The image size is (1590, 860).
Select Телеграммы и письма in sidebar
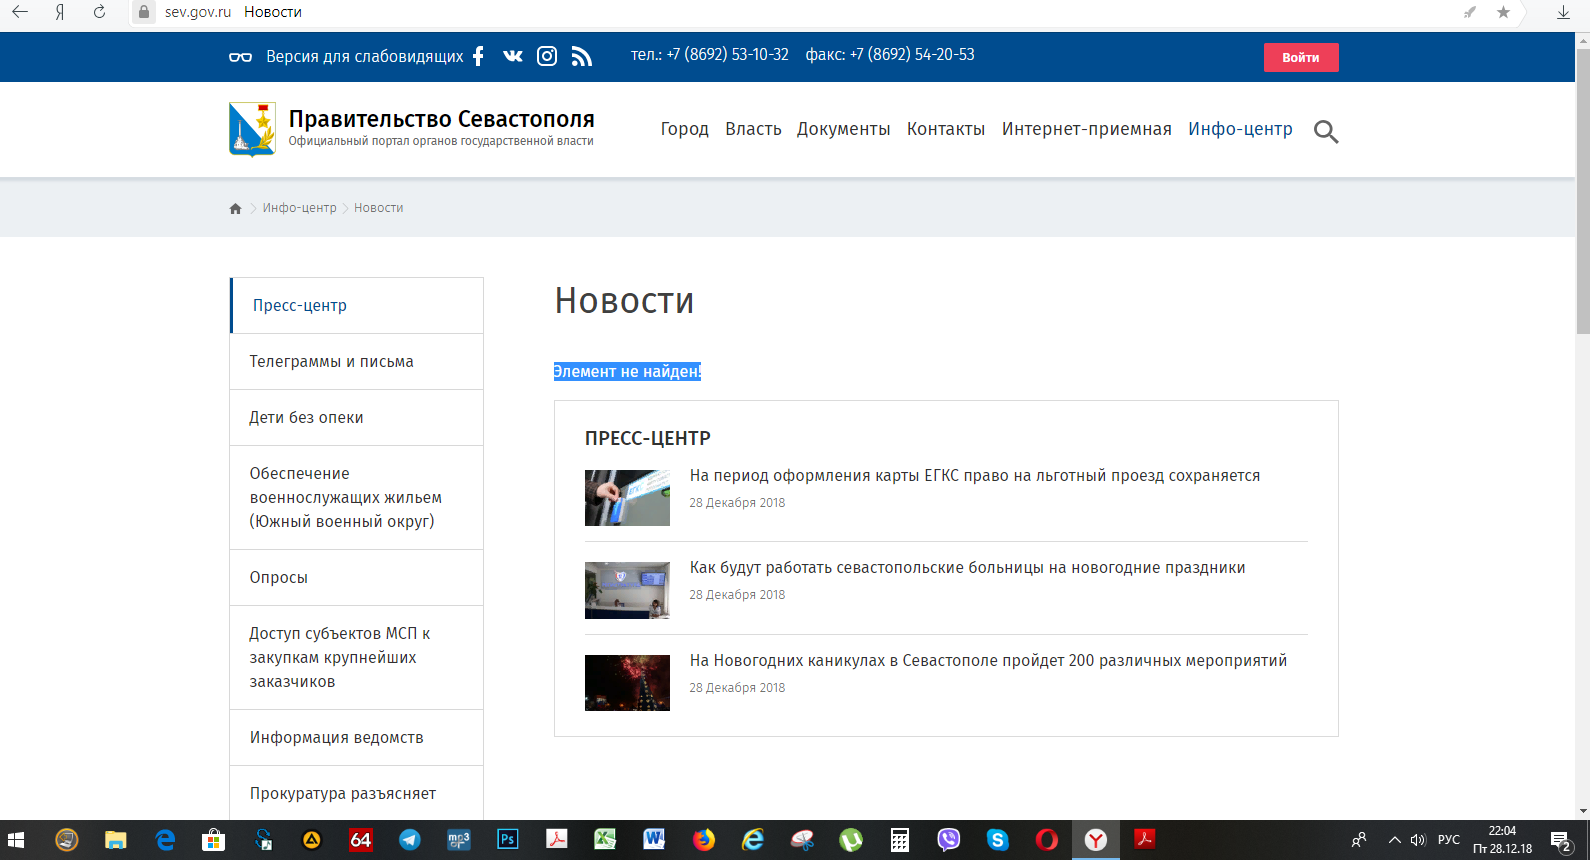pos(331,361)
